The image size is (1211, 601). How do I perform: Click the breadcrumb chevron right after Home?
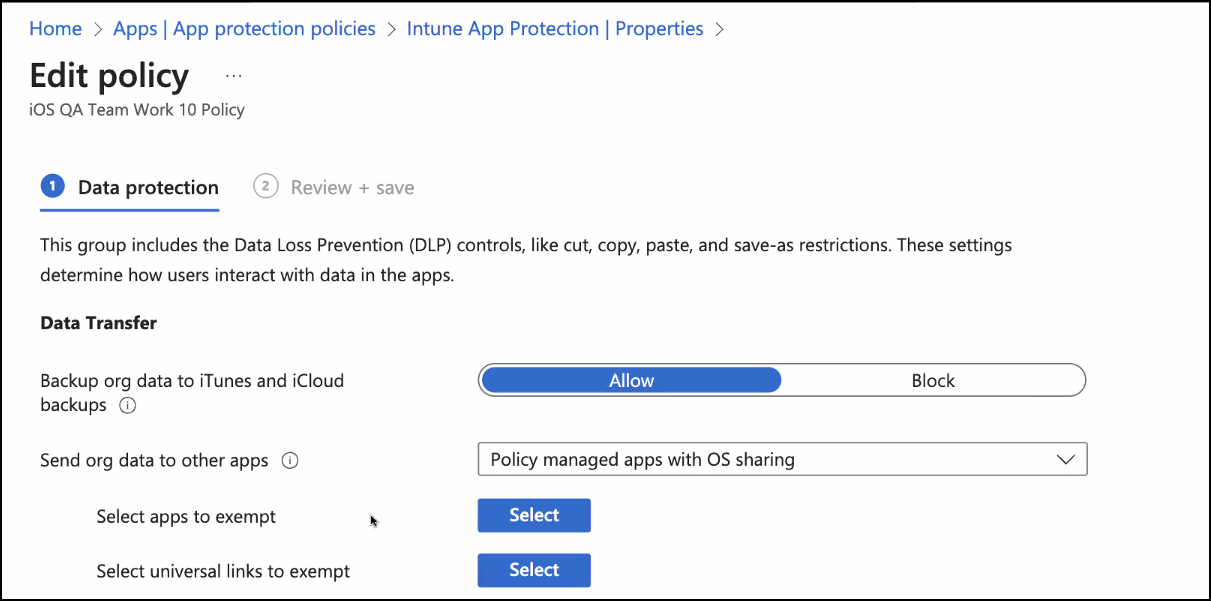(98, 30)
